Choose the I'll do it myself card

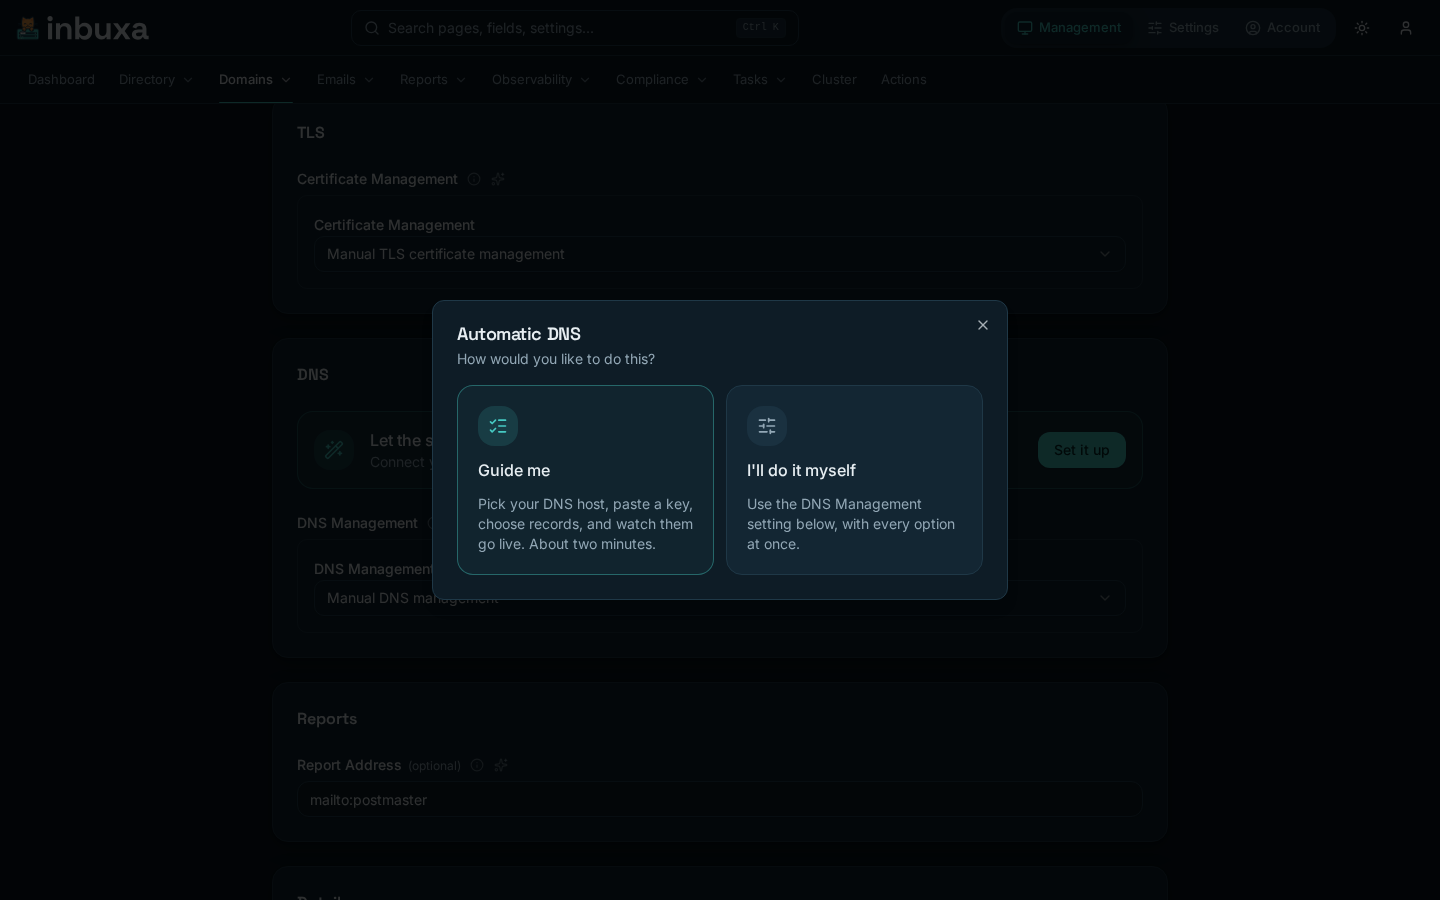tap(854, 480)
